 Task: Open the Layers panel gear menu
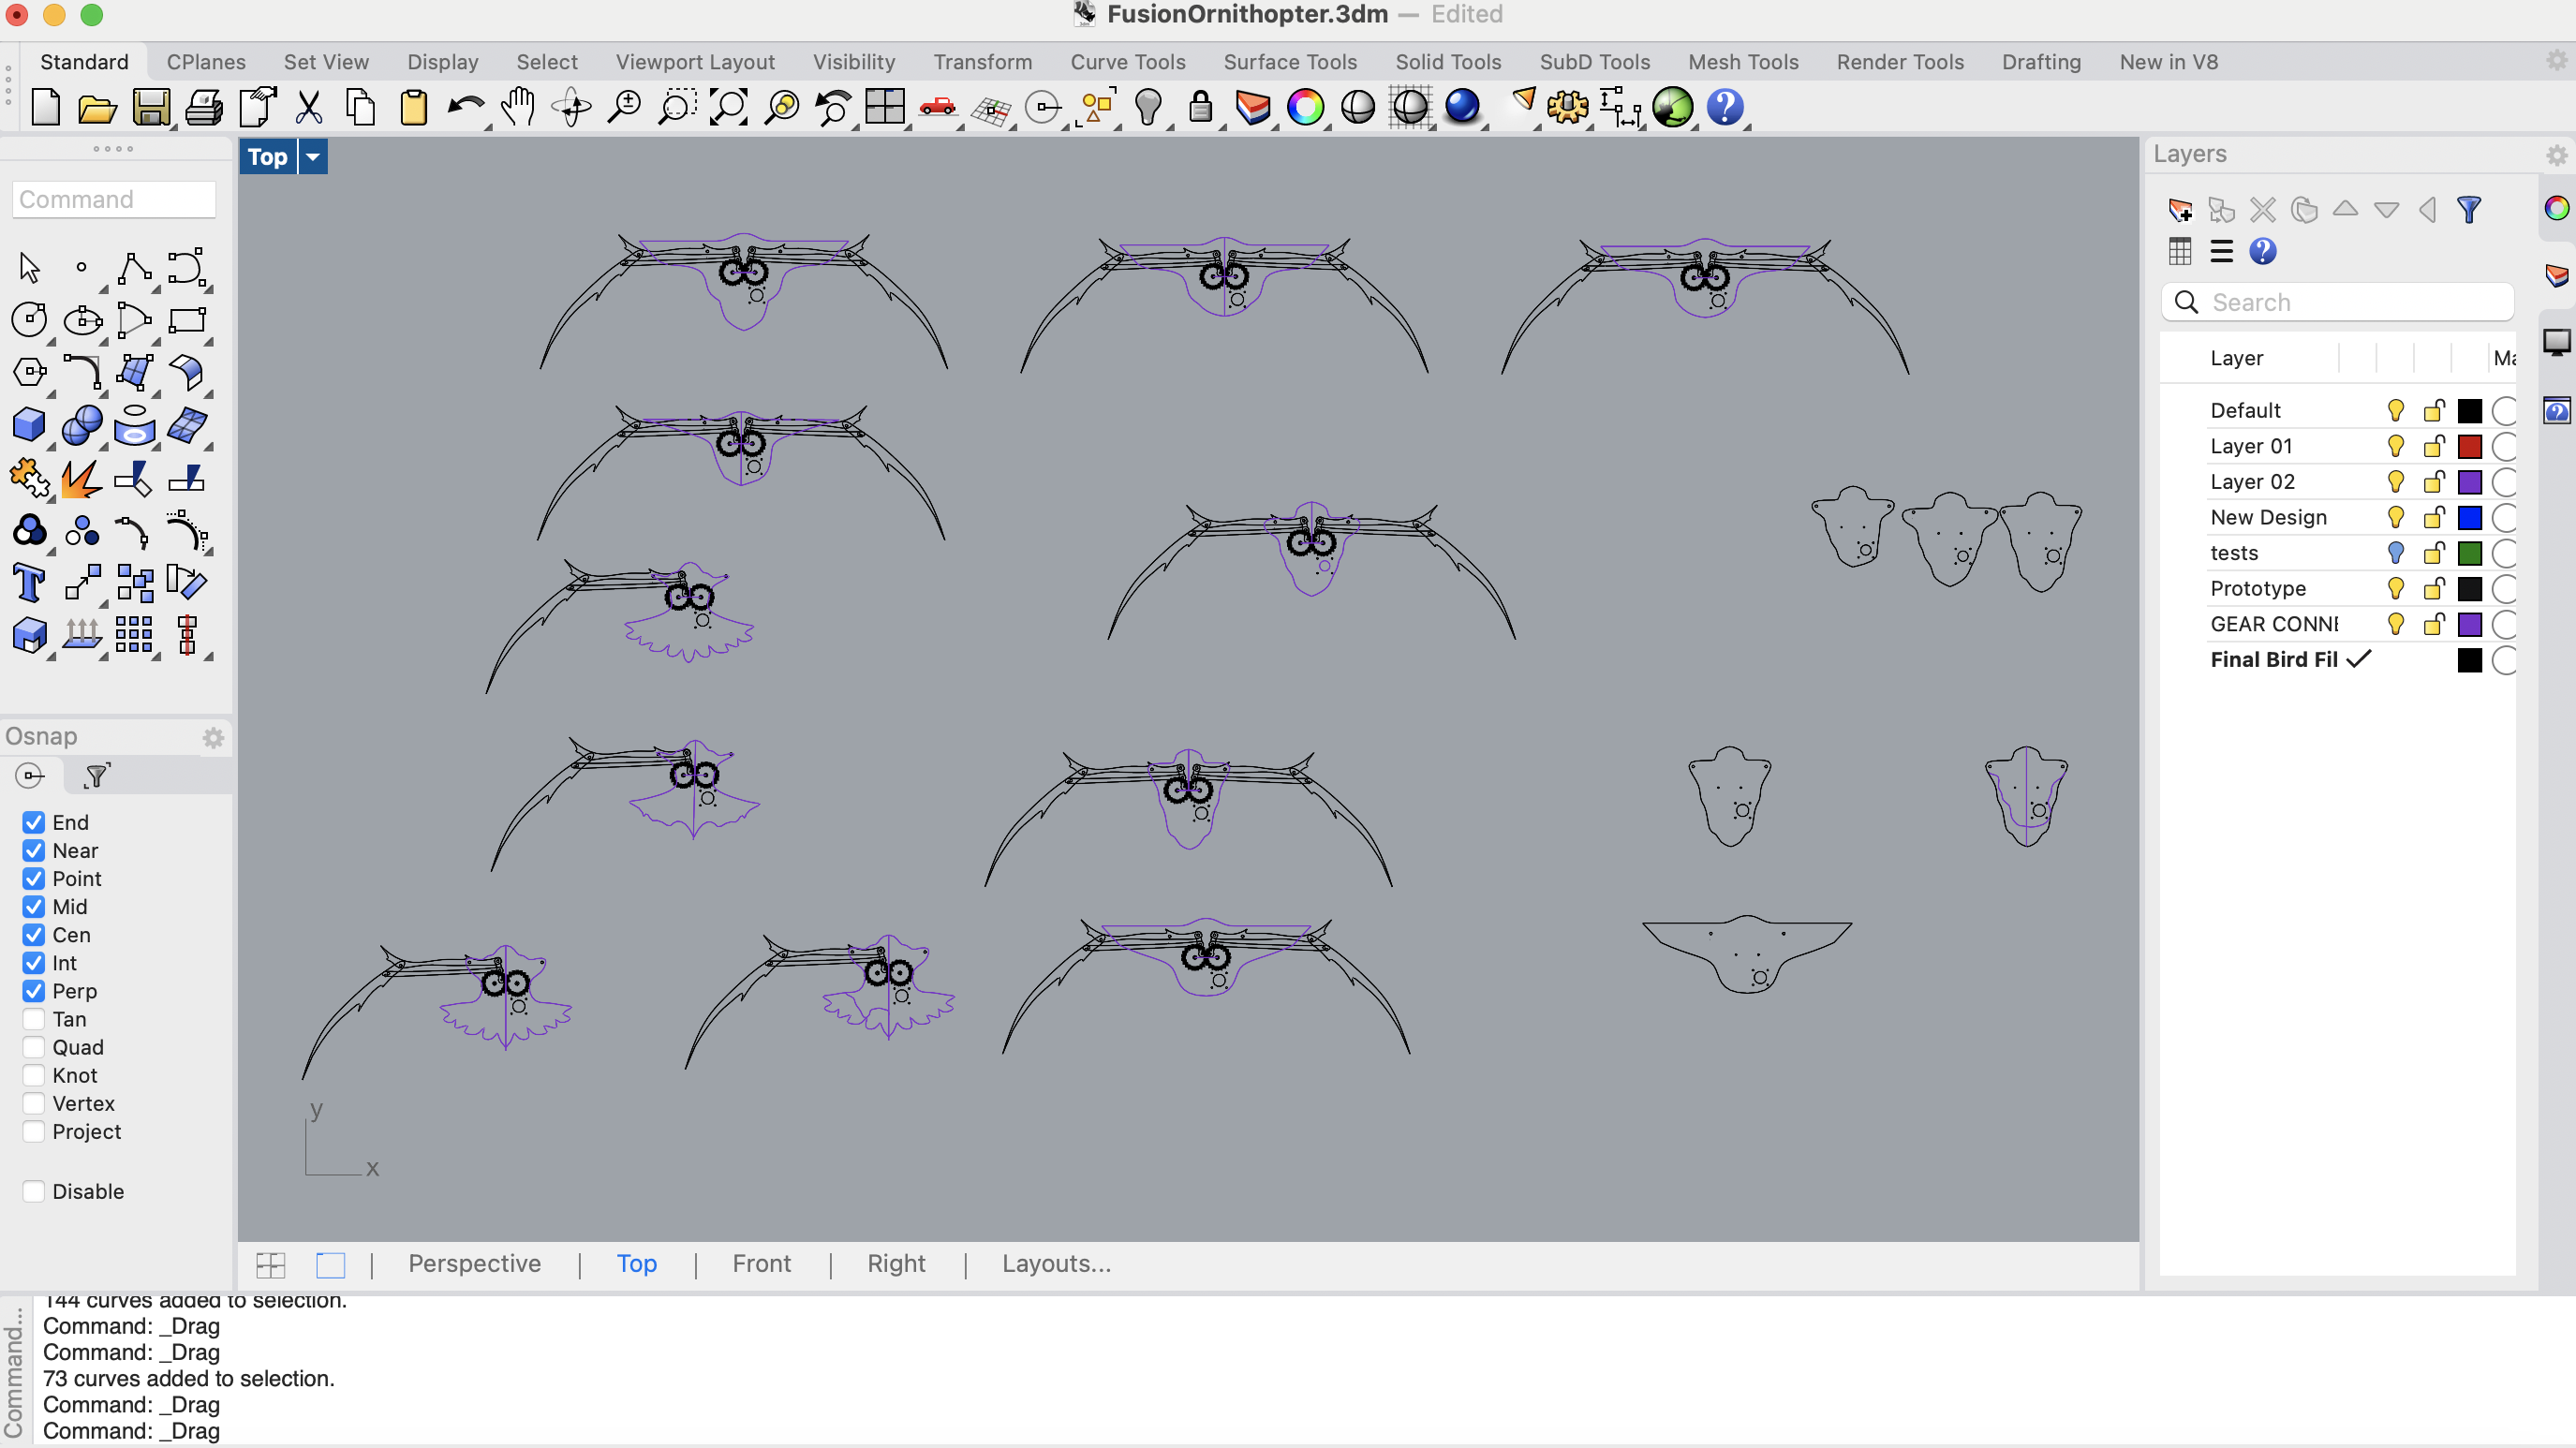tap(2556, 155)
